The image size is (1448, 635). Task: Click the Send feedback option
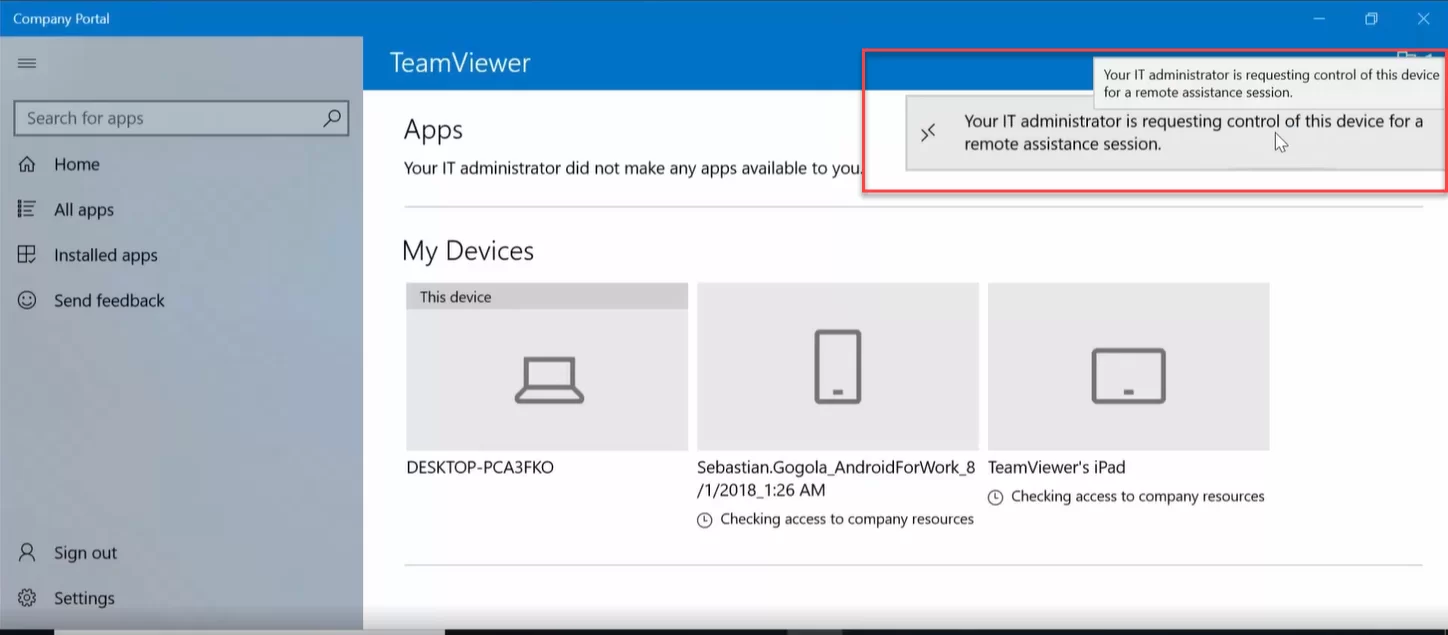click(109, 300)
